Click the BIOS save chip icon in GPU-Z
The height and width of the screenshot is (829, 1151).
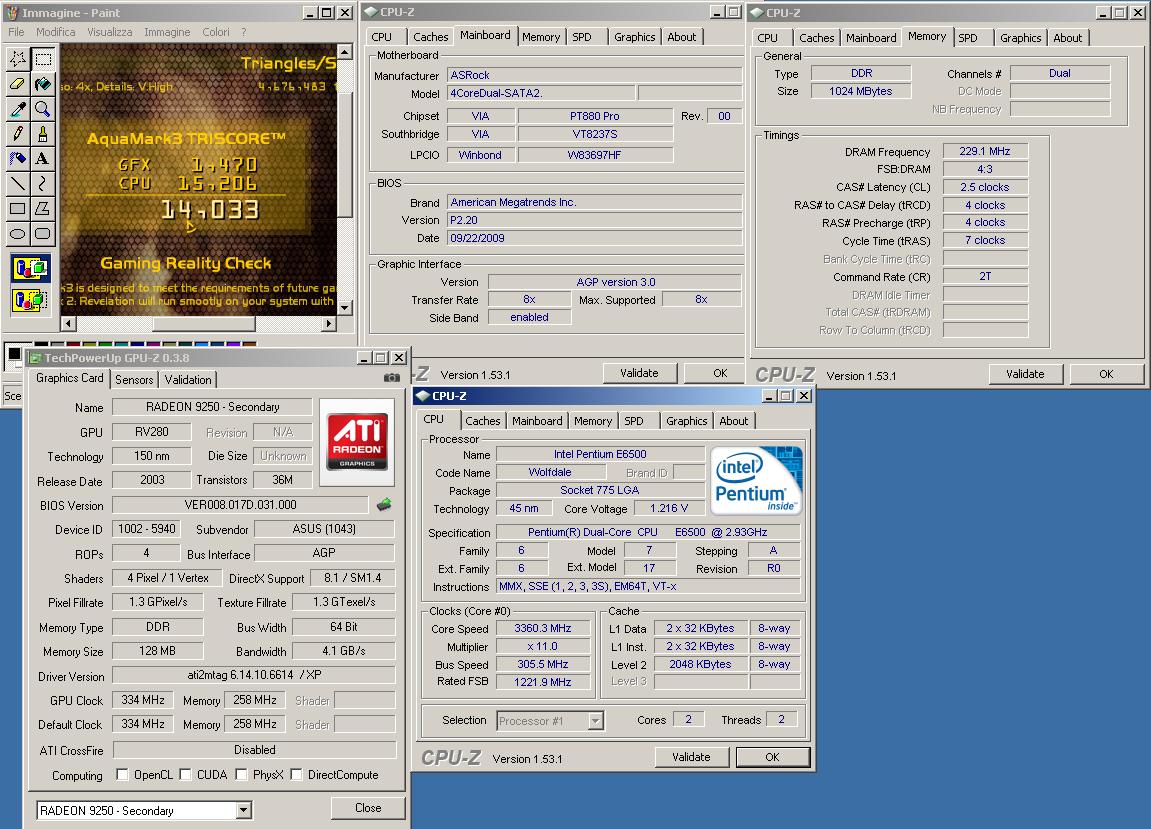coord(384,504)
